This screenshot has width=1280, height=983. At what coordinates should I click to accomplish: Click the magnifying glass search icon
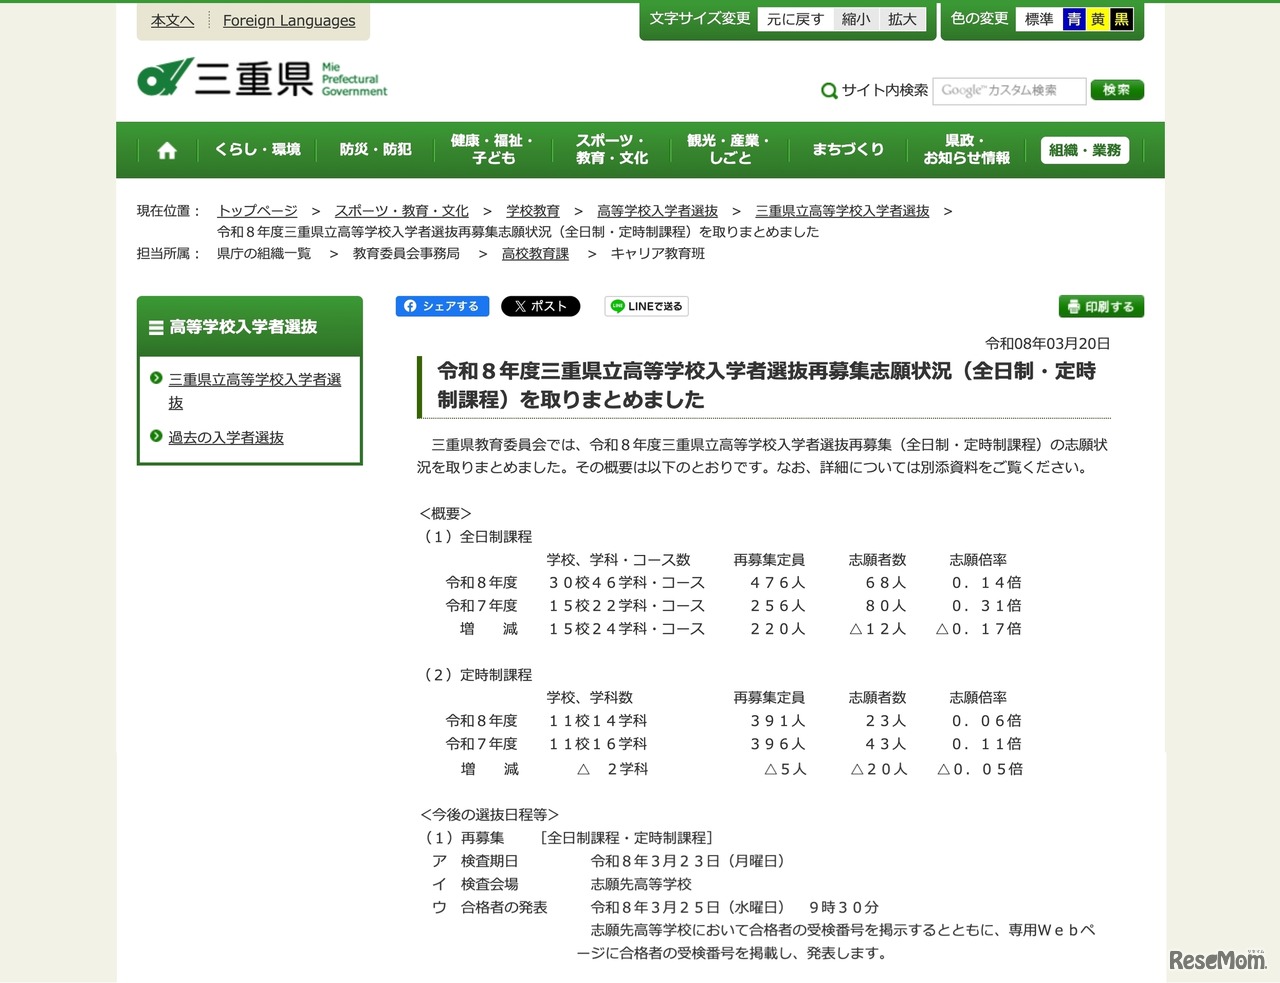pyautogui.click(x=828, y=90)
